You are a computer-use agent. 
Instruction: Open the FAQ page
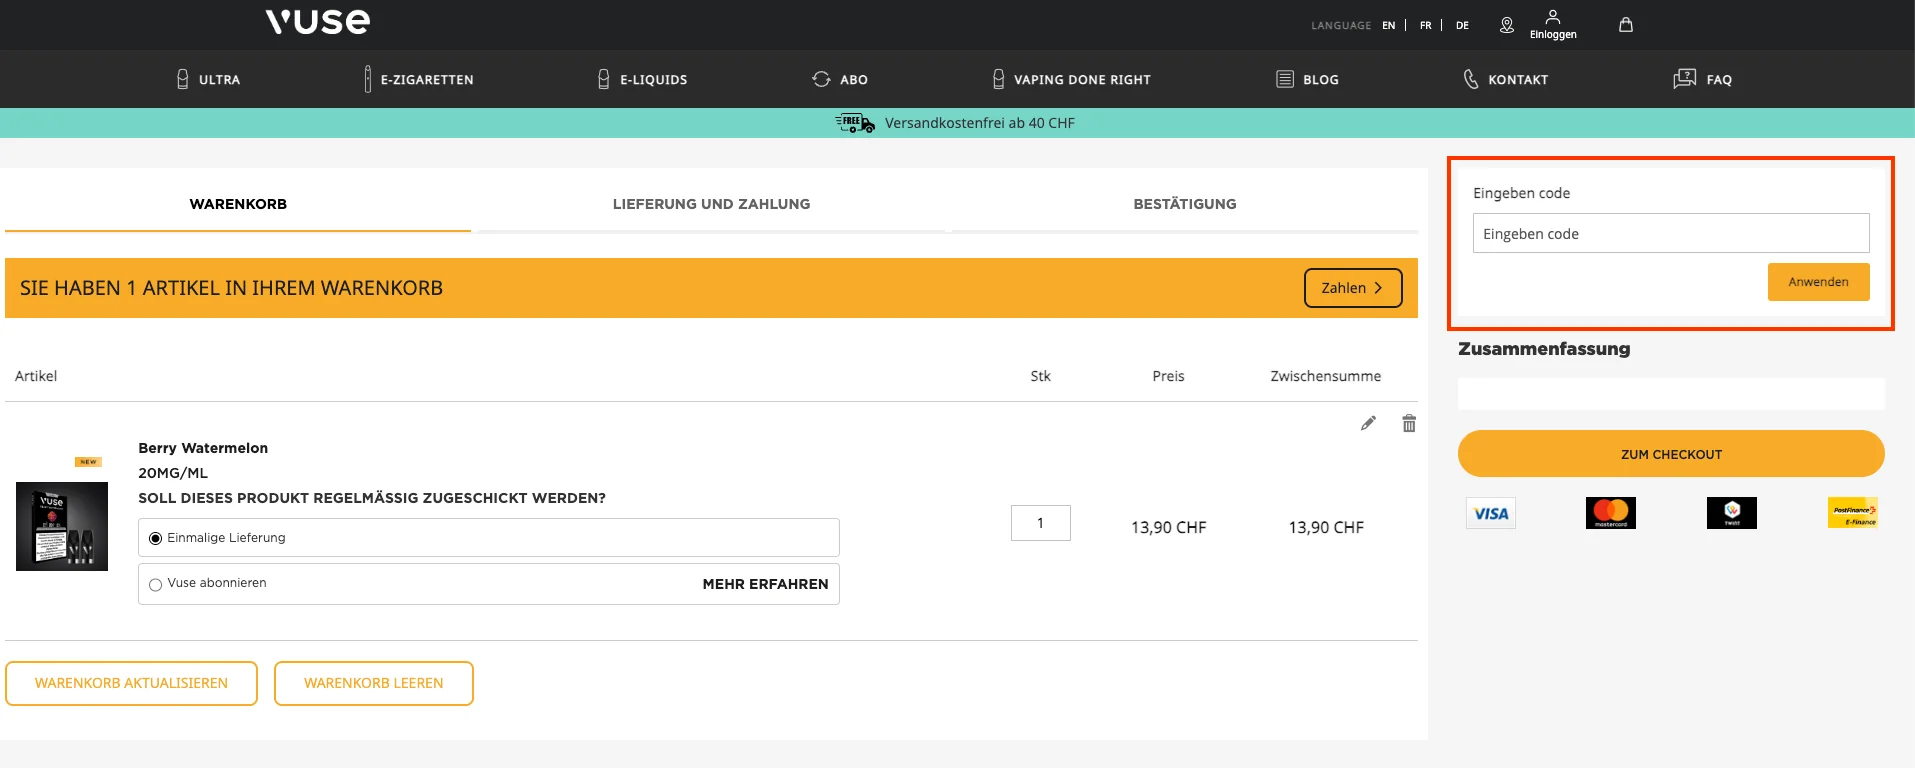[x=1702, y=79]
